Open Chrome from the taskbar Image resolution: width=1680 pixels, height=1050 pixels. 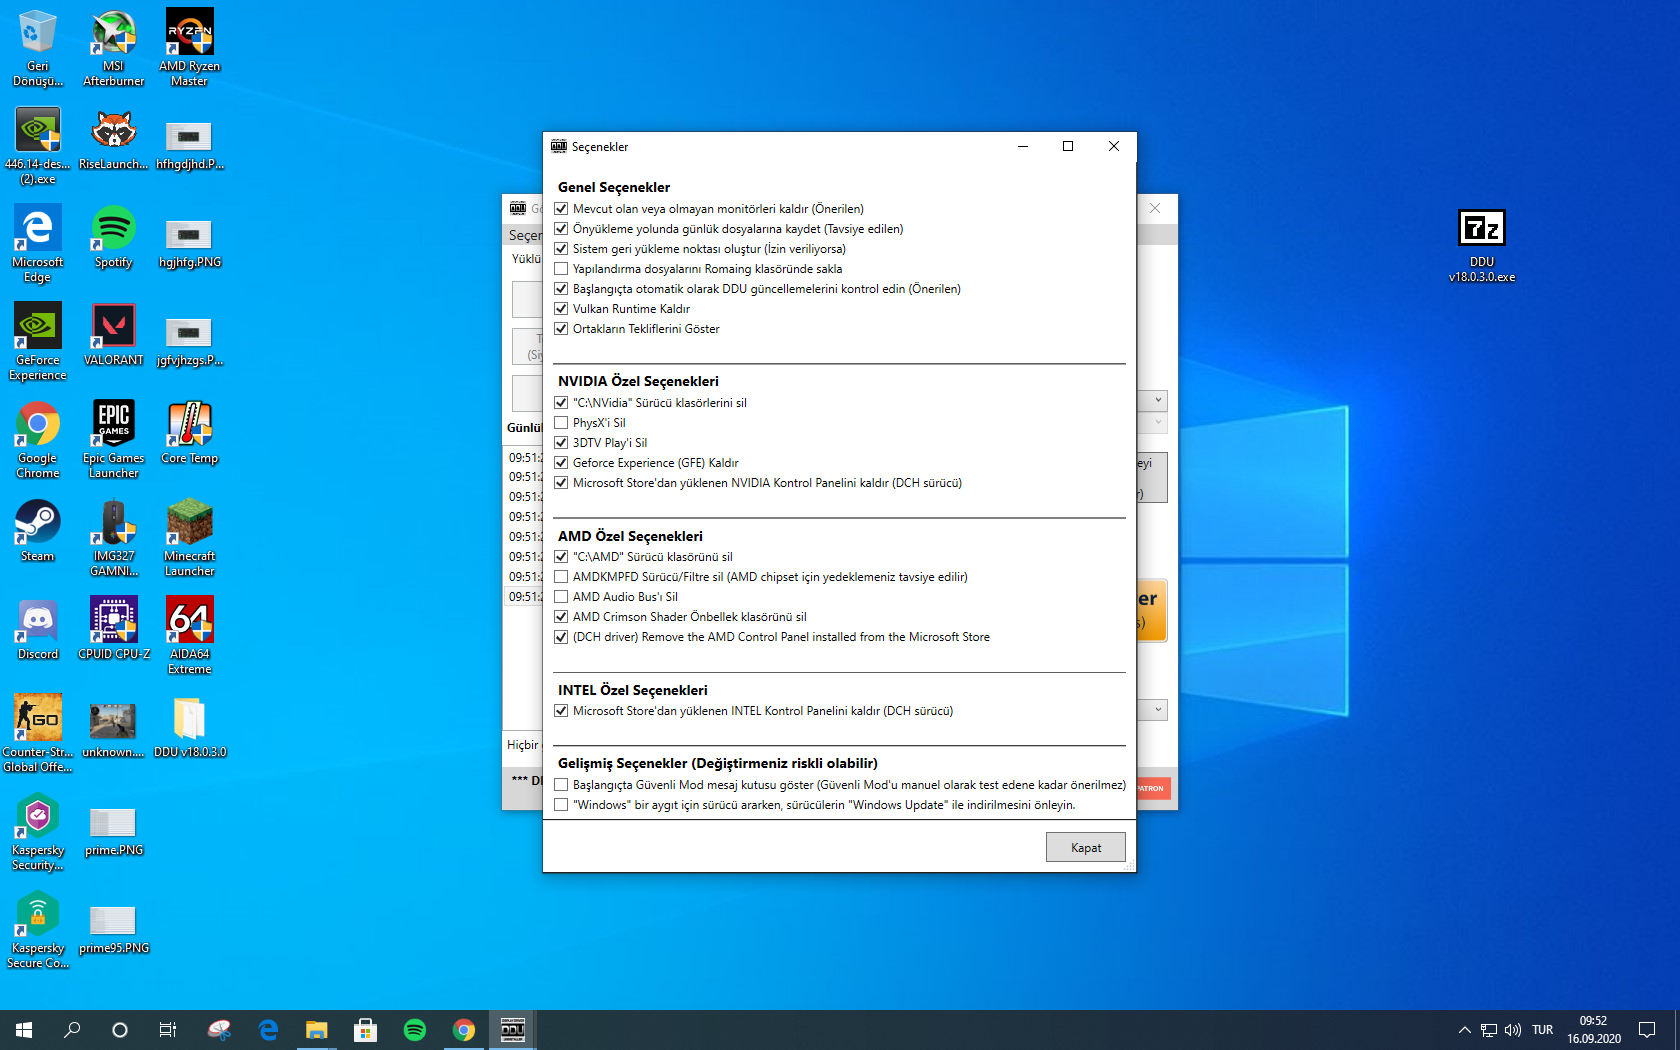coord(464,1030)
